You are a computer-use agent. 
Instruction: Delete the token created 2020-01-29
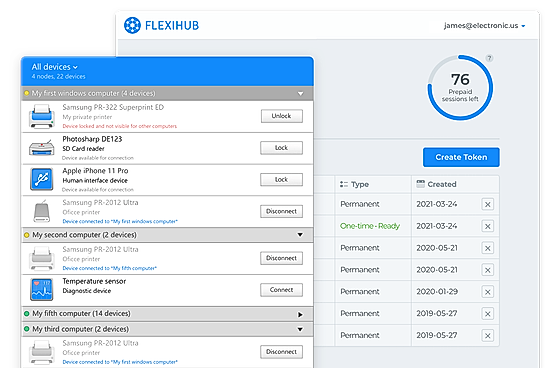488,292
